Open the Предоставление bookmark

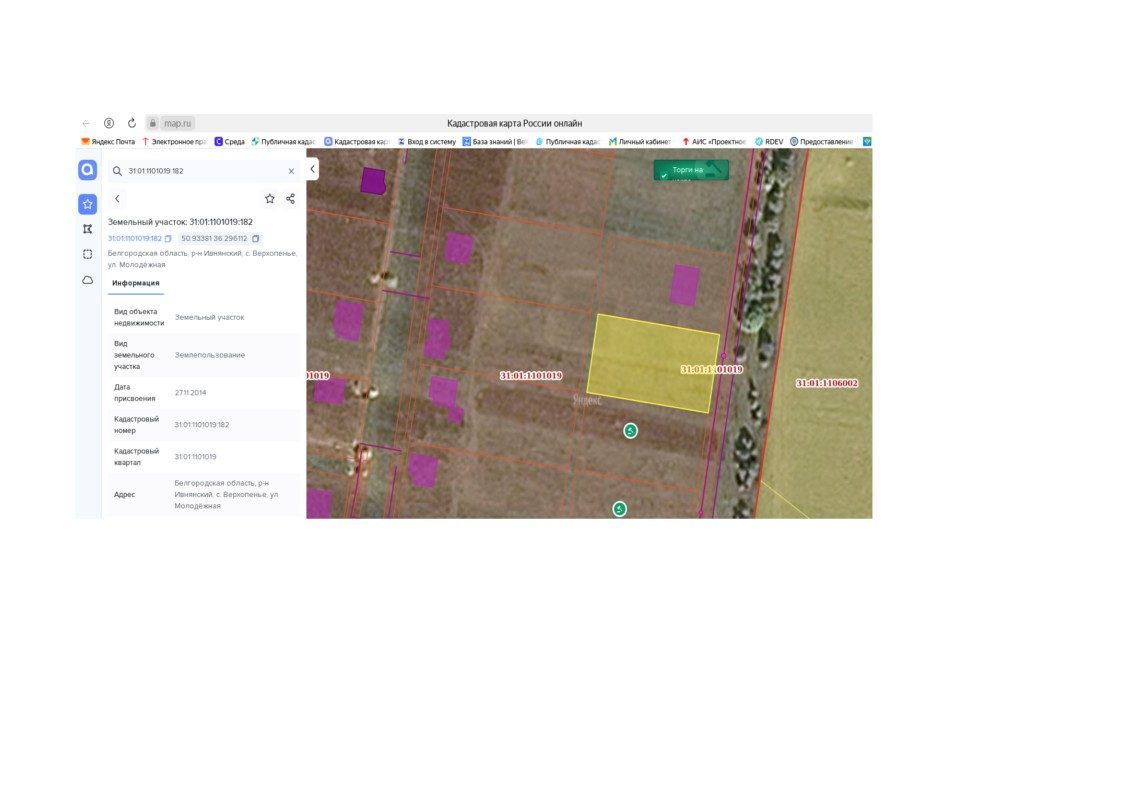(821, 142)
